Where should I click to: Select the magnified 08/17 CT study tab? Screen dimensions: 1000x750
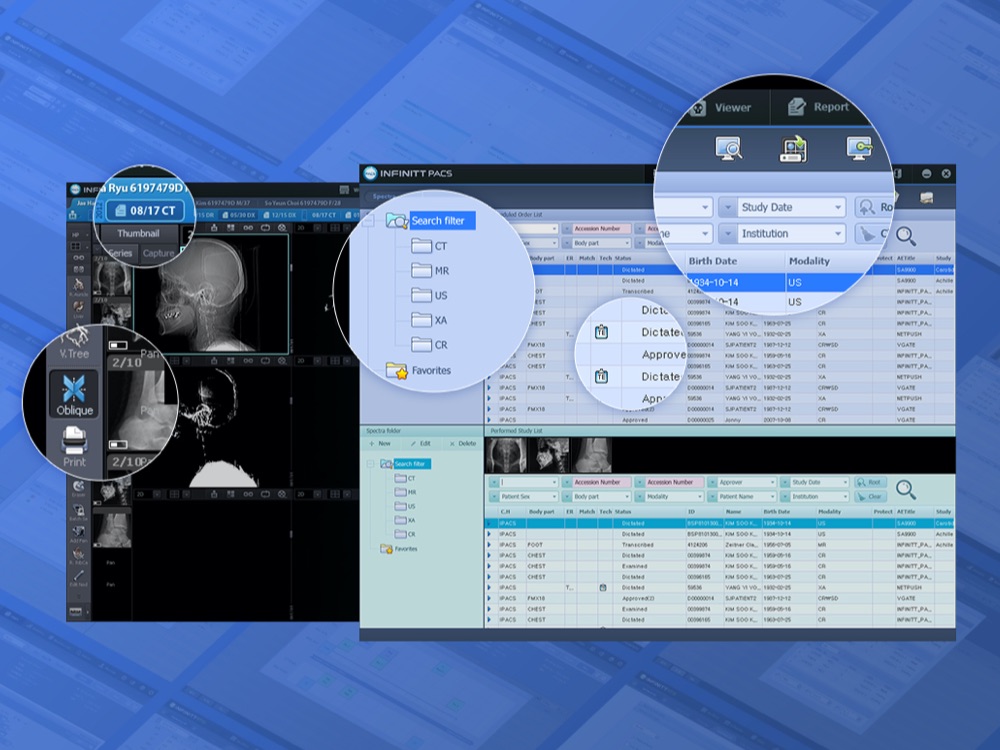[145, 211]
